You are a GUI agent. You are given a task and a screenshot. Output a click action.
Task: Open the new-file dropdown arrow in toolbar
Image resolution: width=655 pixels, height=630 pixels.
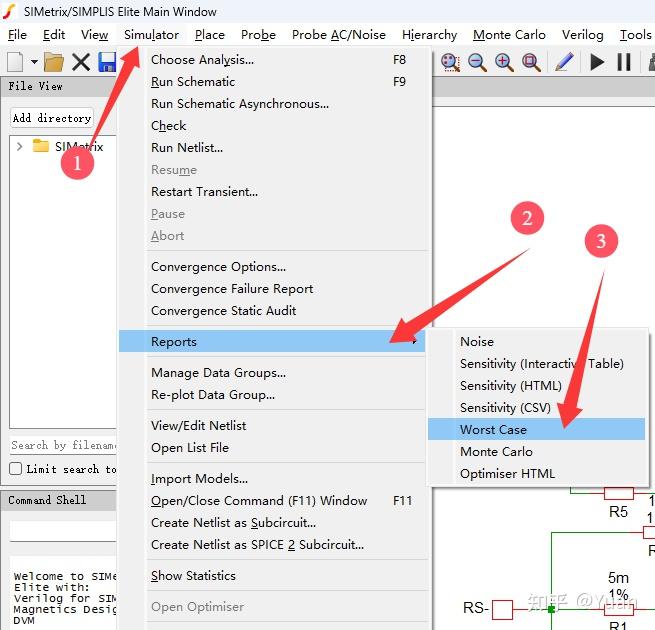(x=34, y=62)
